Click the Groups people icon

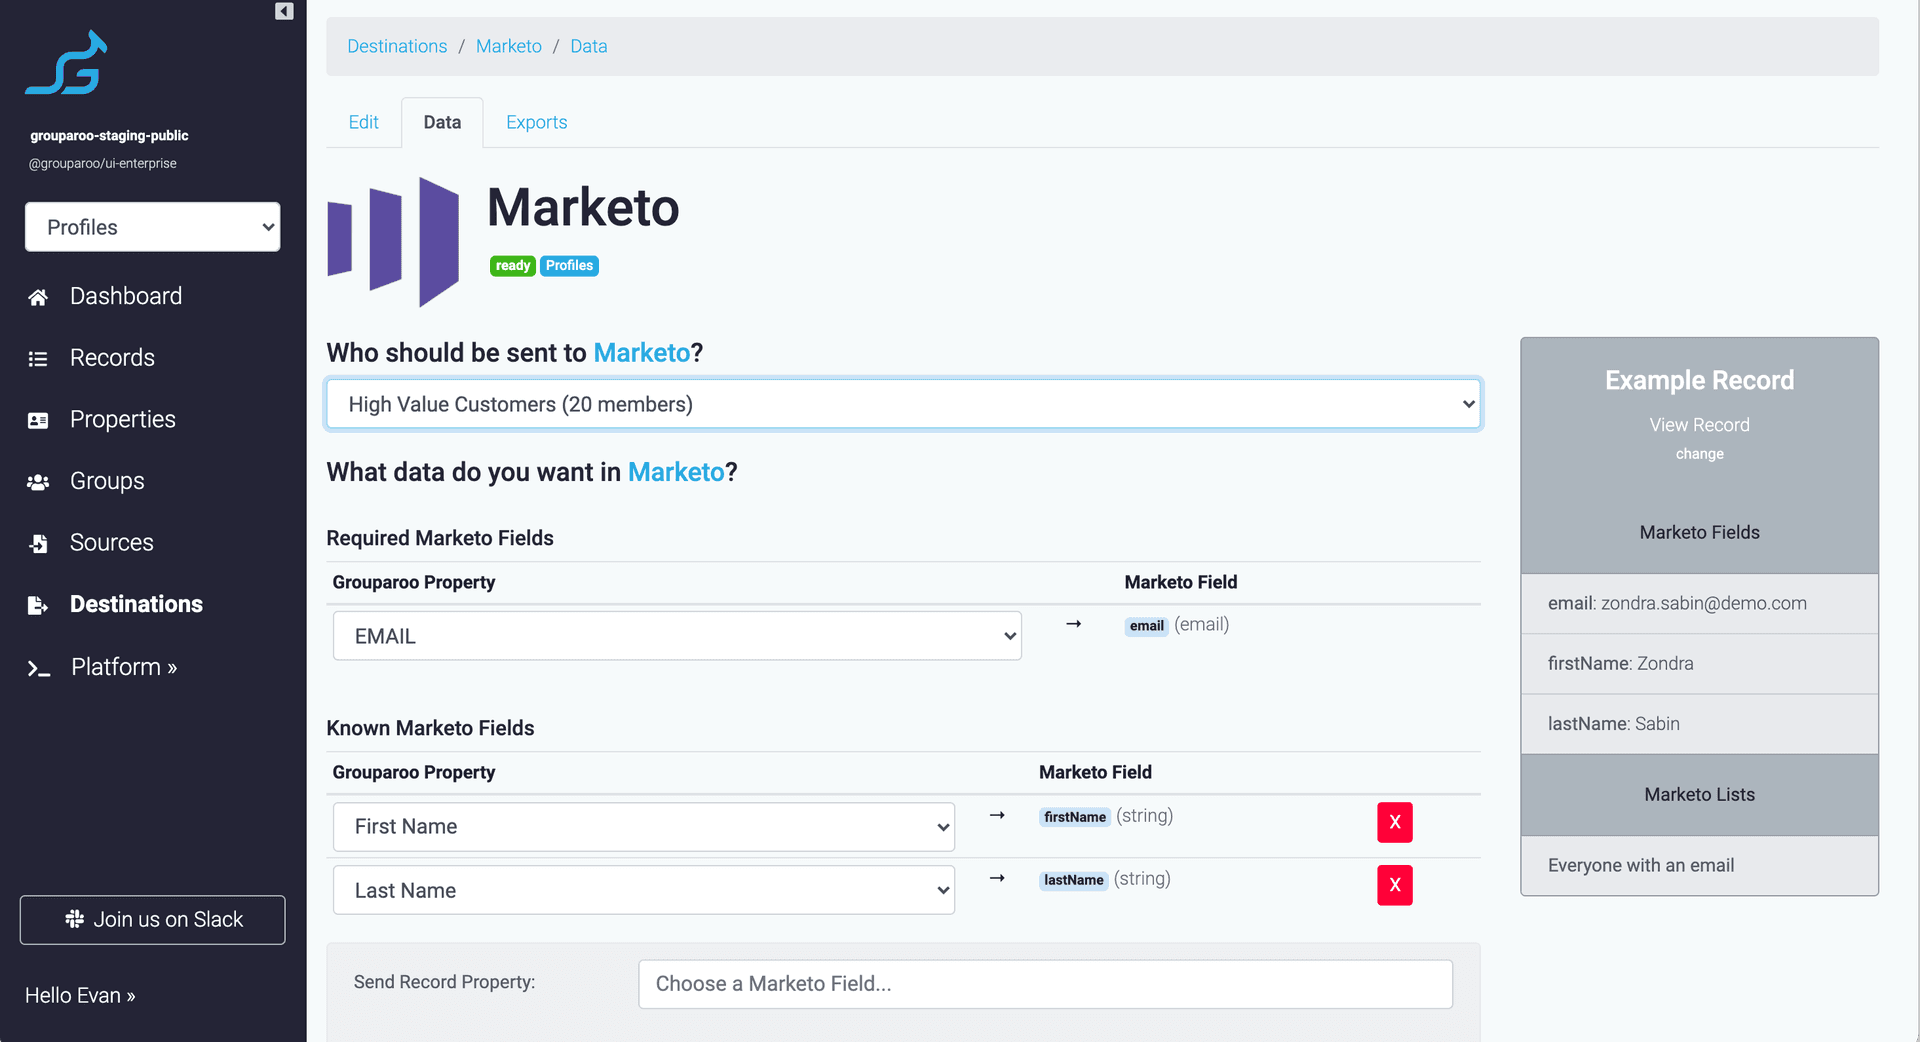pyautogui.click(x=38, y=482)
